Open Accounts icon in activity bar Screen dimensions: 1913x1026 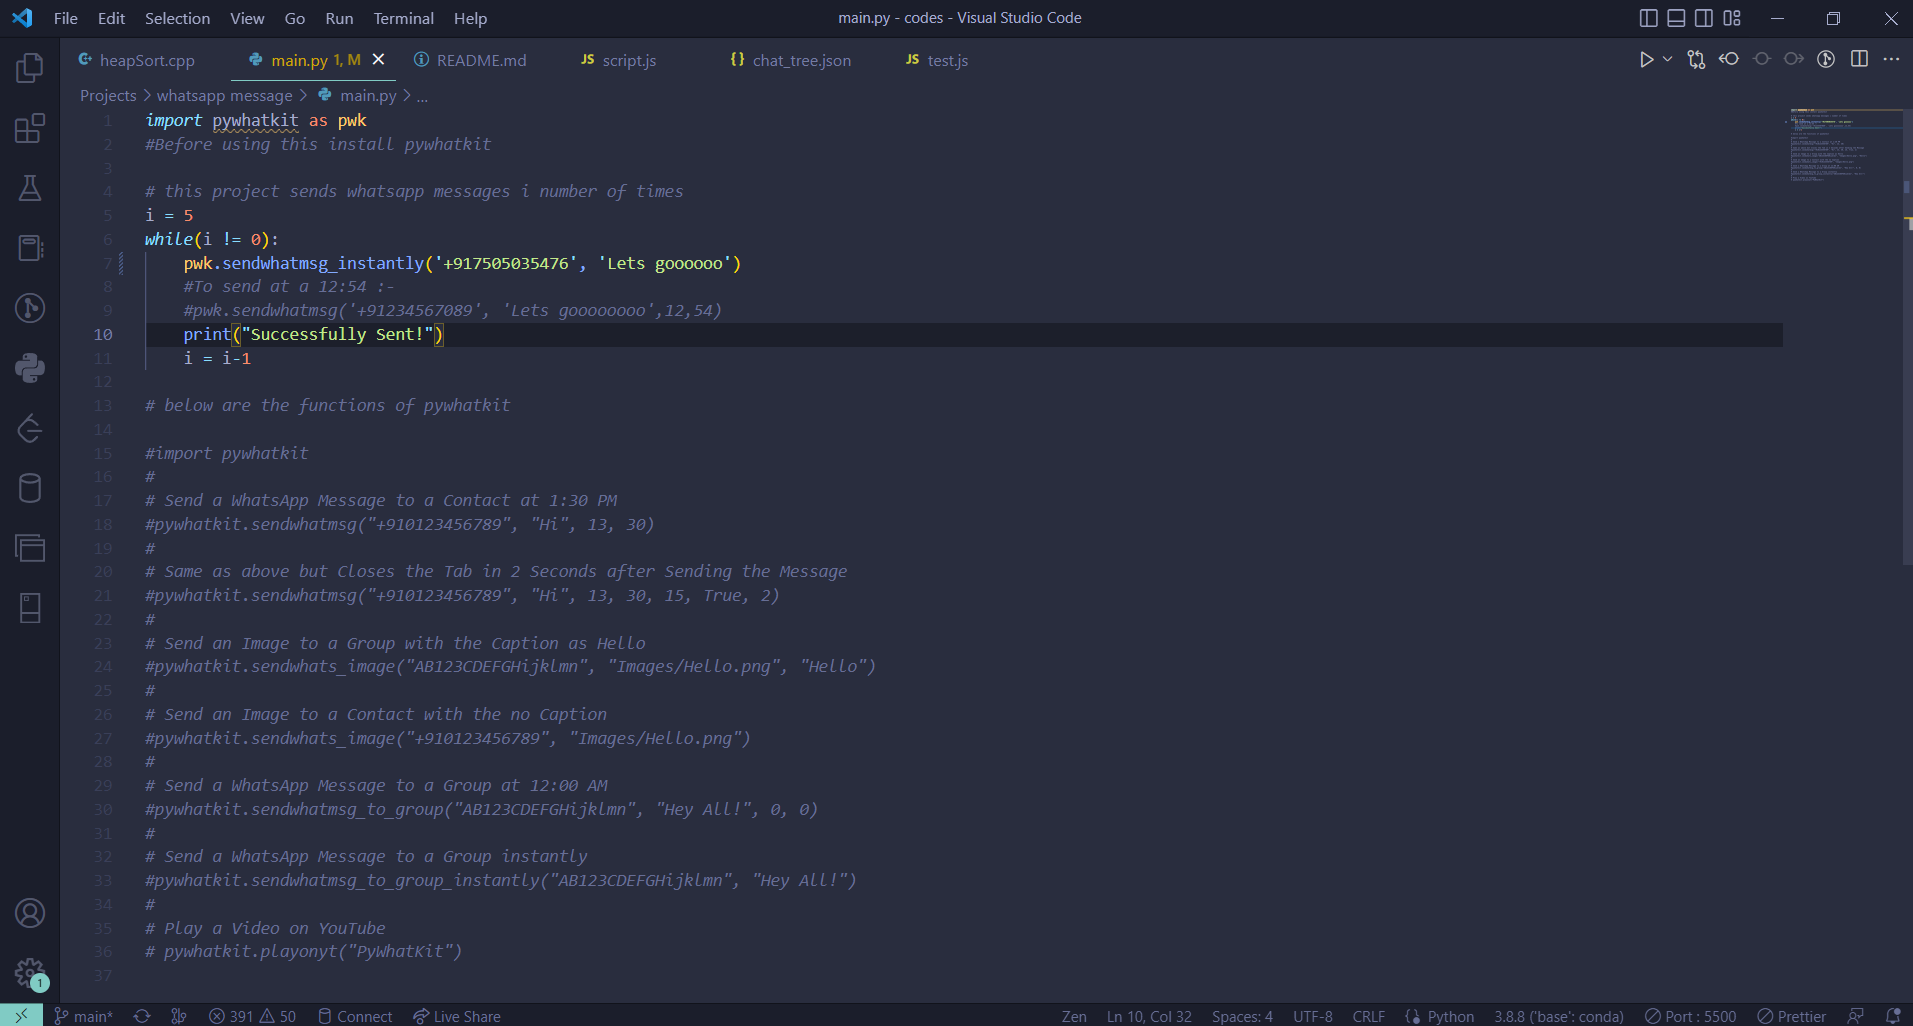pyautogui.click(x=29, y=913)
